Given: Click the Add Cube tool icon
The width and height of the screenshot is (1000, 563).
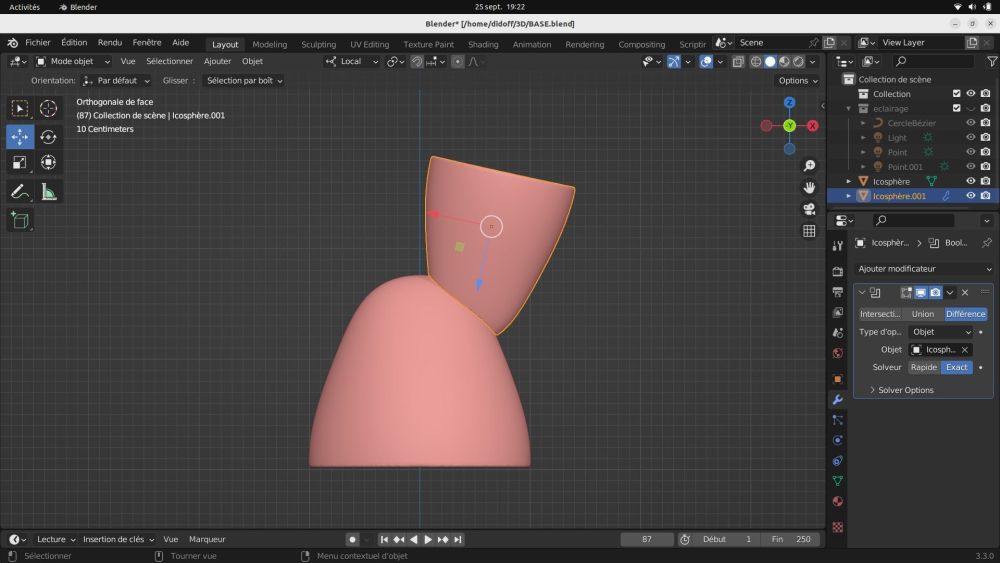Looking at the screenshot, I should [x=20, y=220].
